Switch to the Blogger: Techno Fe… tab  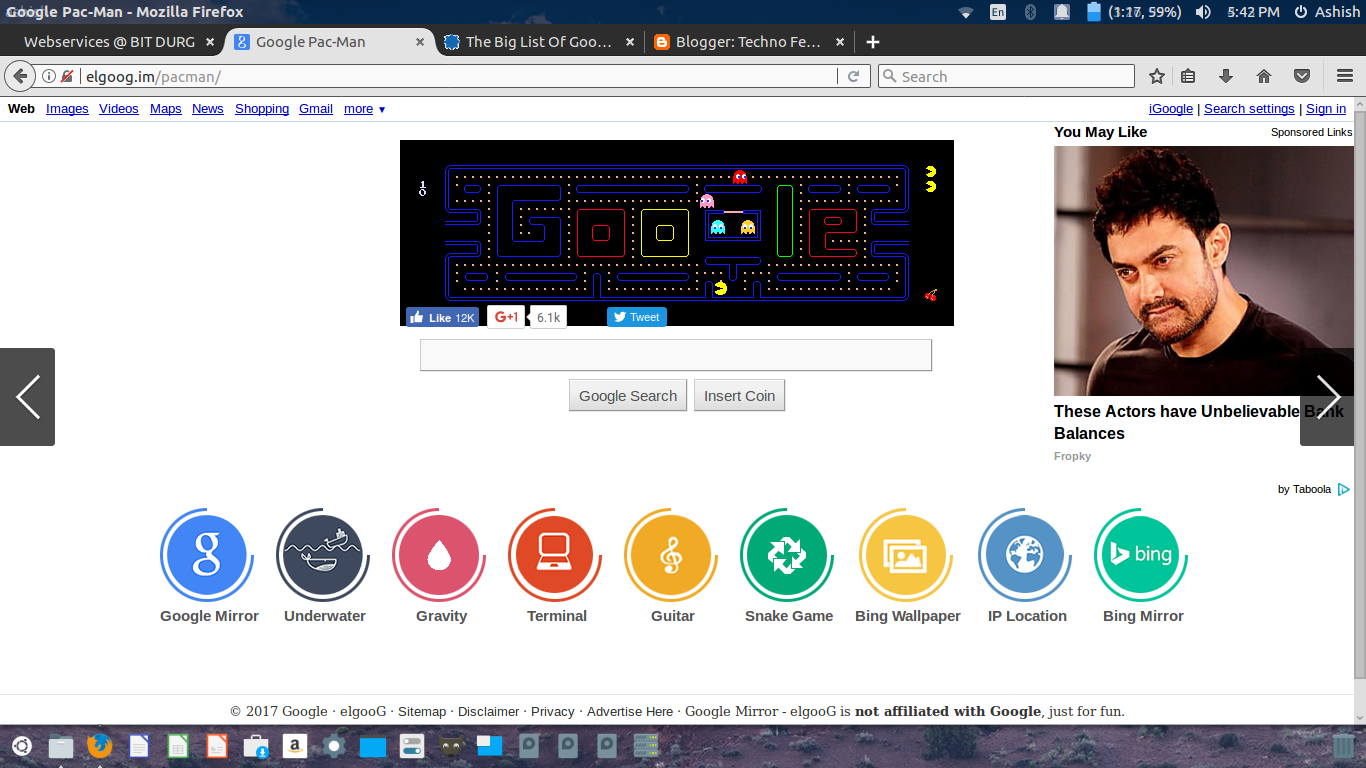(748, 42)
